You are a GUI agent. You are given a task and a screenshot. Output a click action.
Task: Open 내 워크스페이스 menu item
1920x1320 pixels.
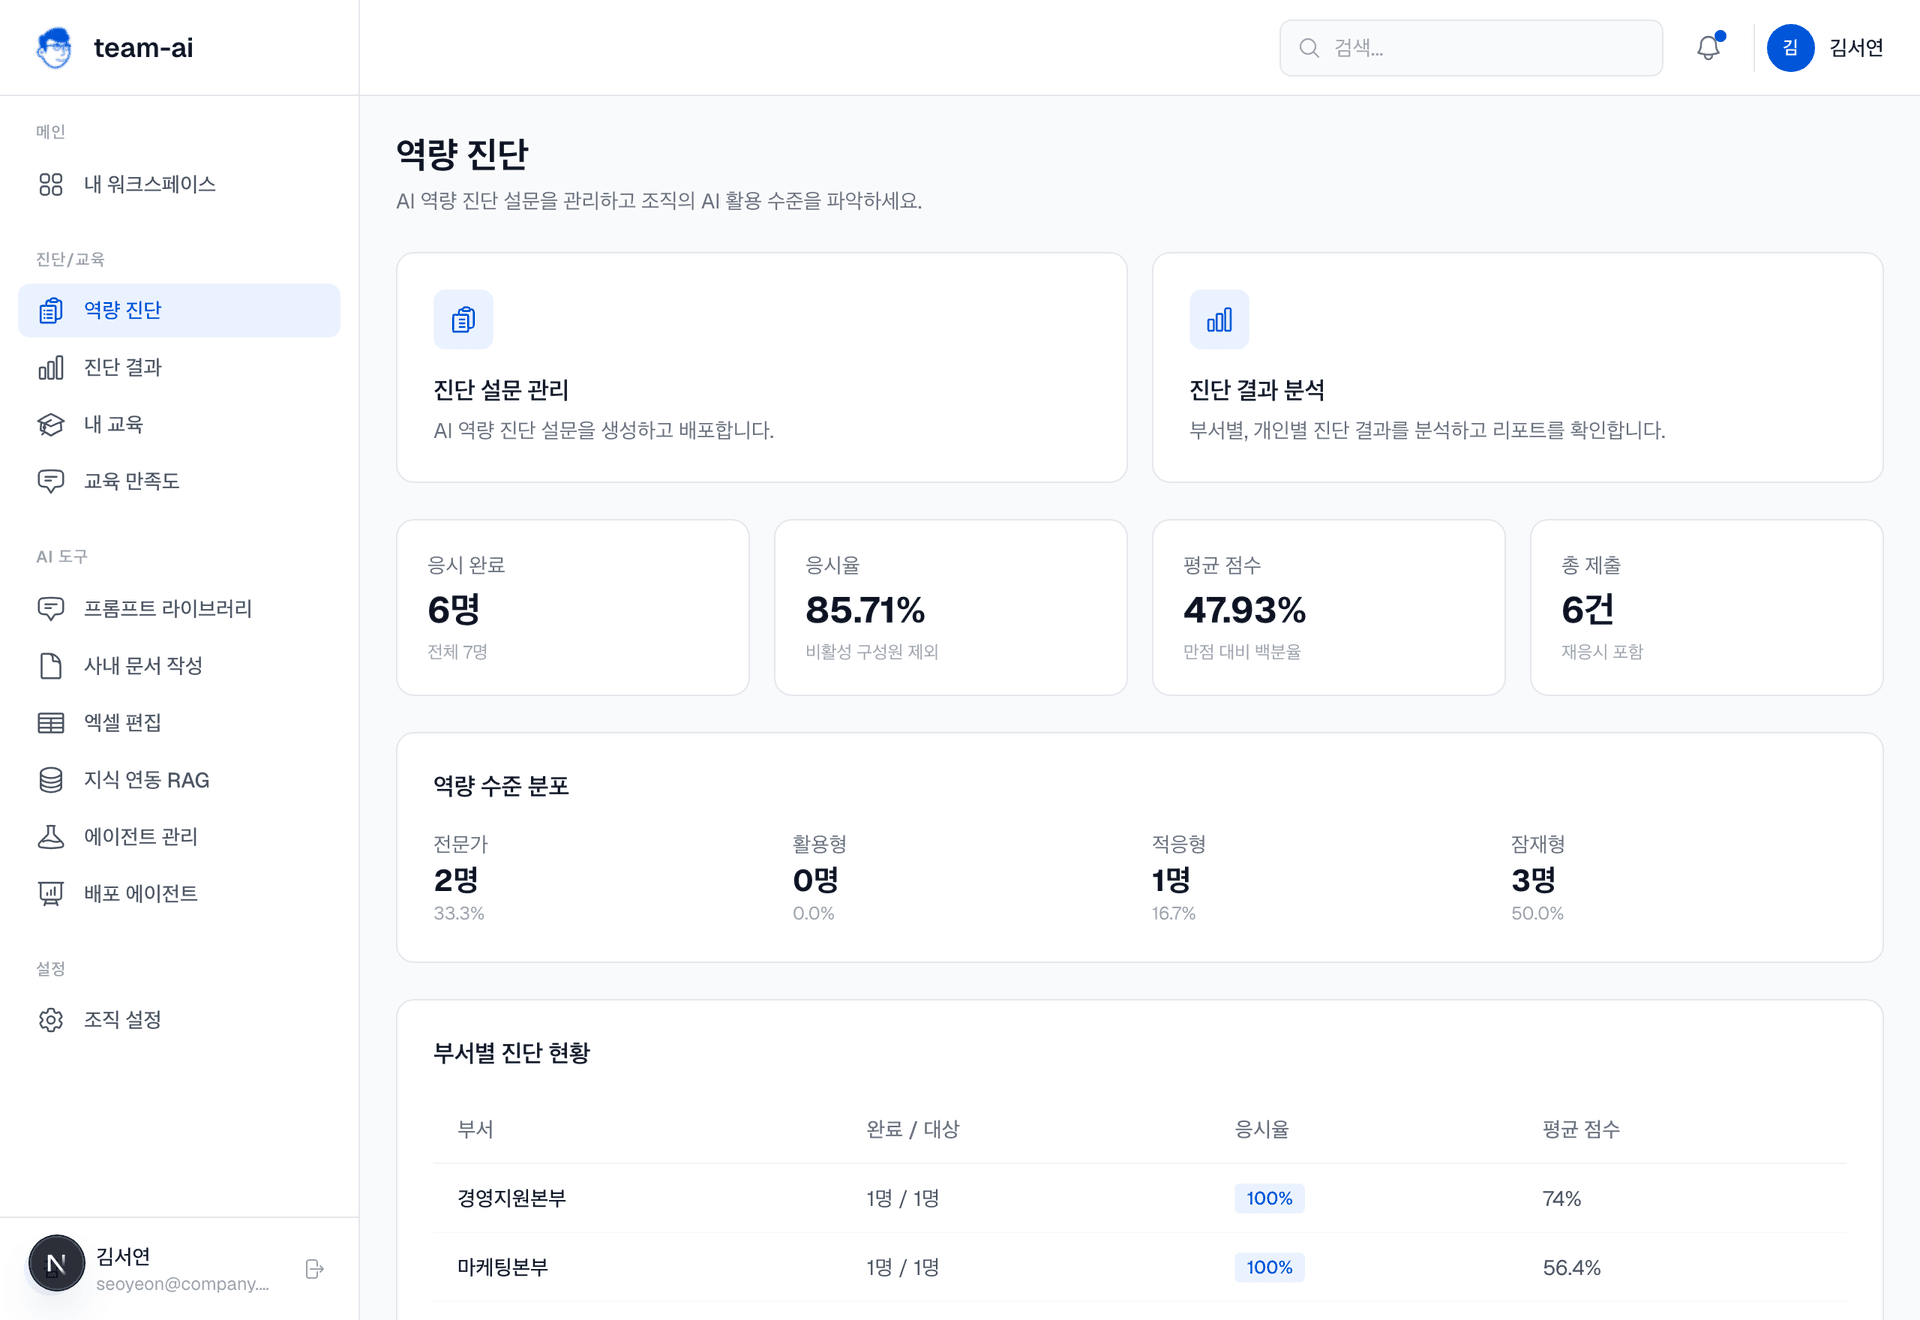coord(179,184)
